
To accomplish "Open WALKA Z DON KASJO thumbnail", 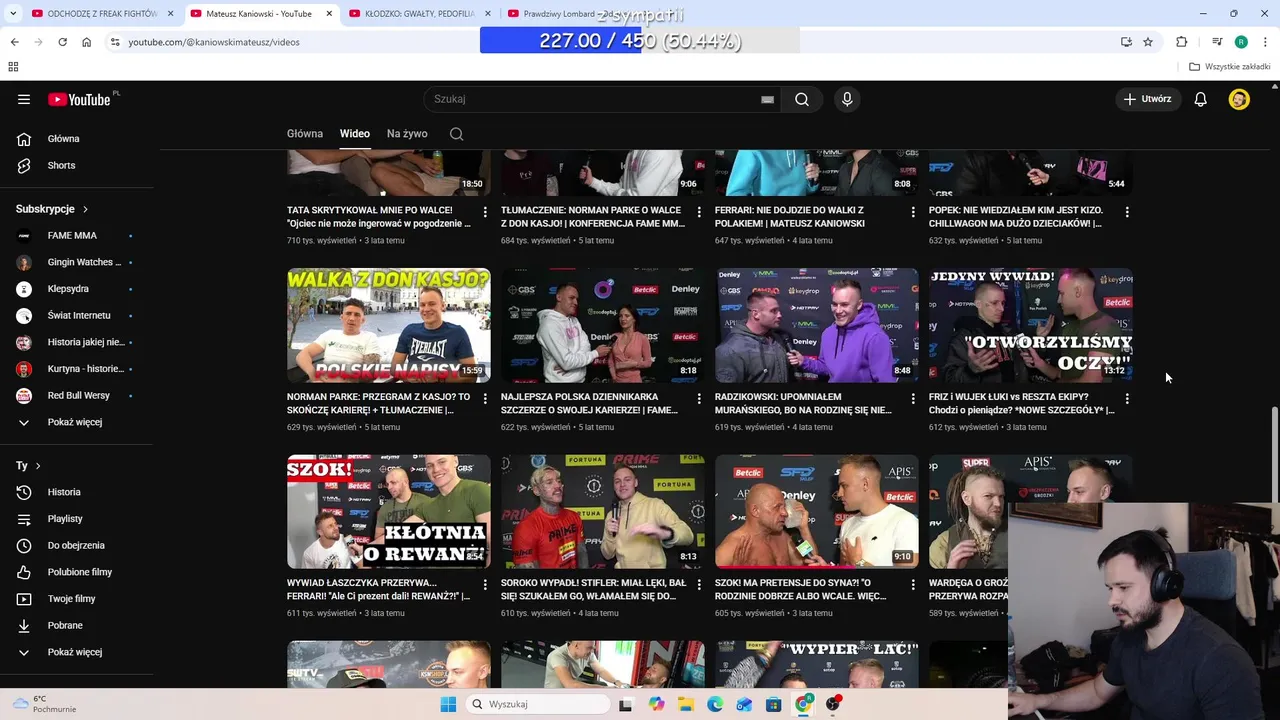I will tap(389, 325).
